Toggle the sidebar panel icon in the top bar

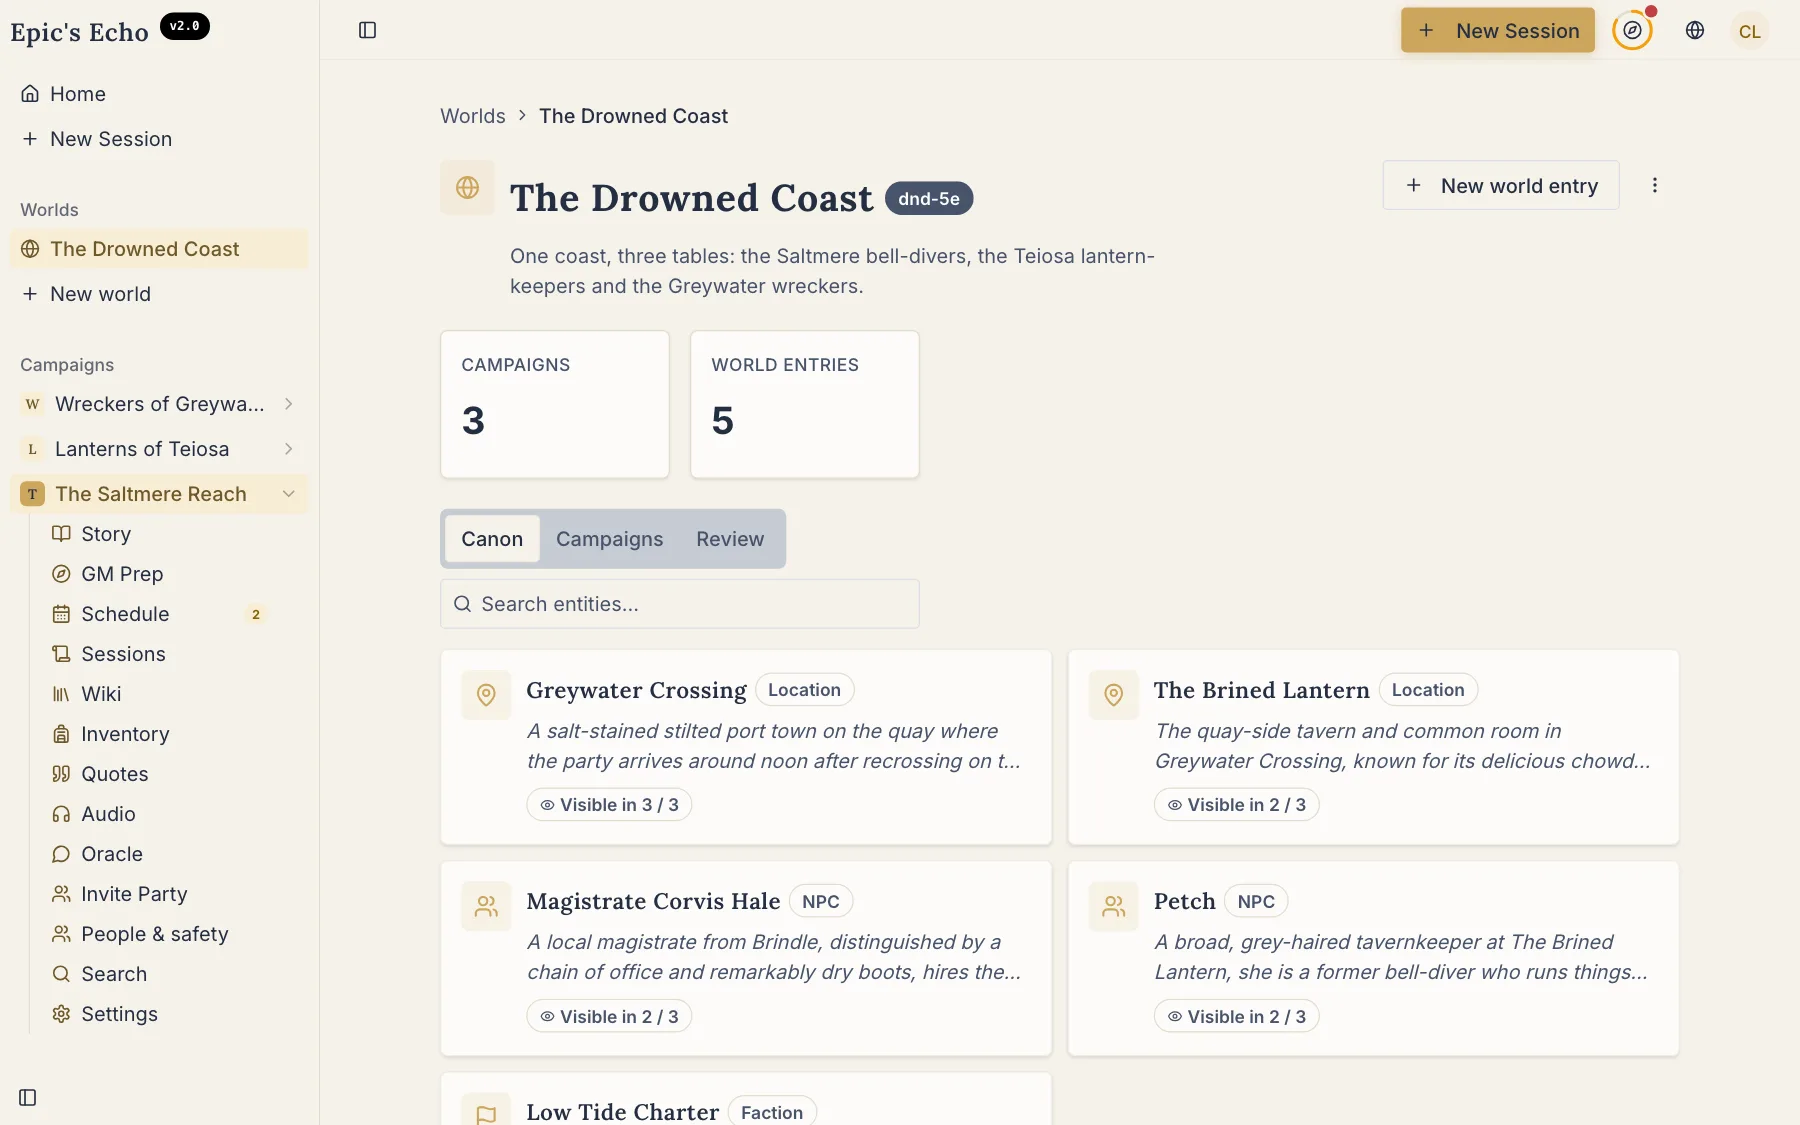pyautogui.click(x=367, y=30)
